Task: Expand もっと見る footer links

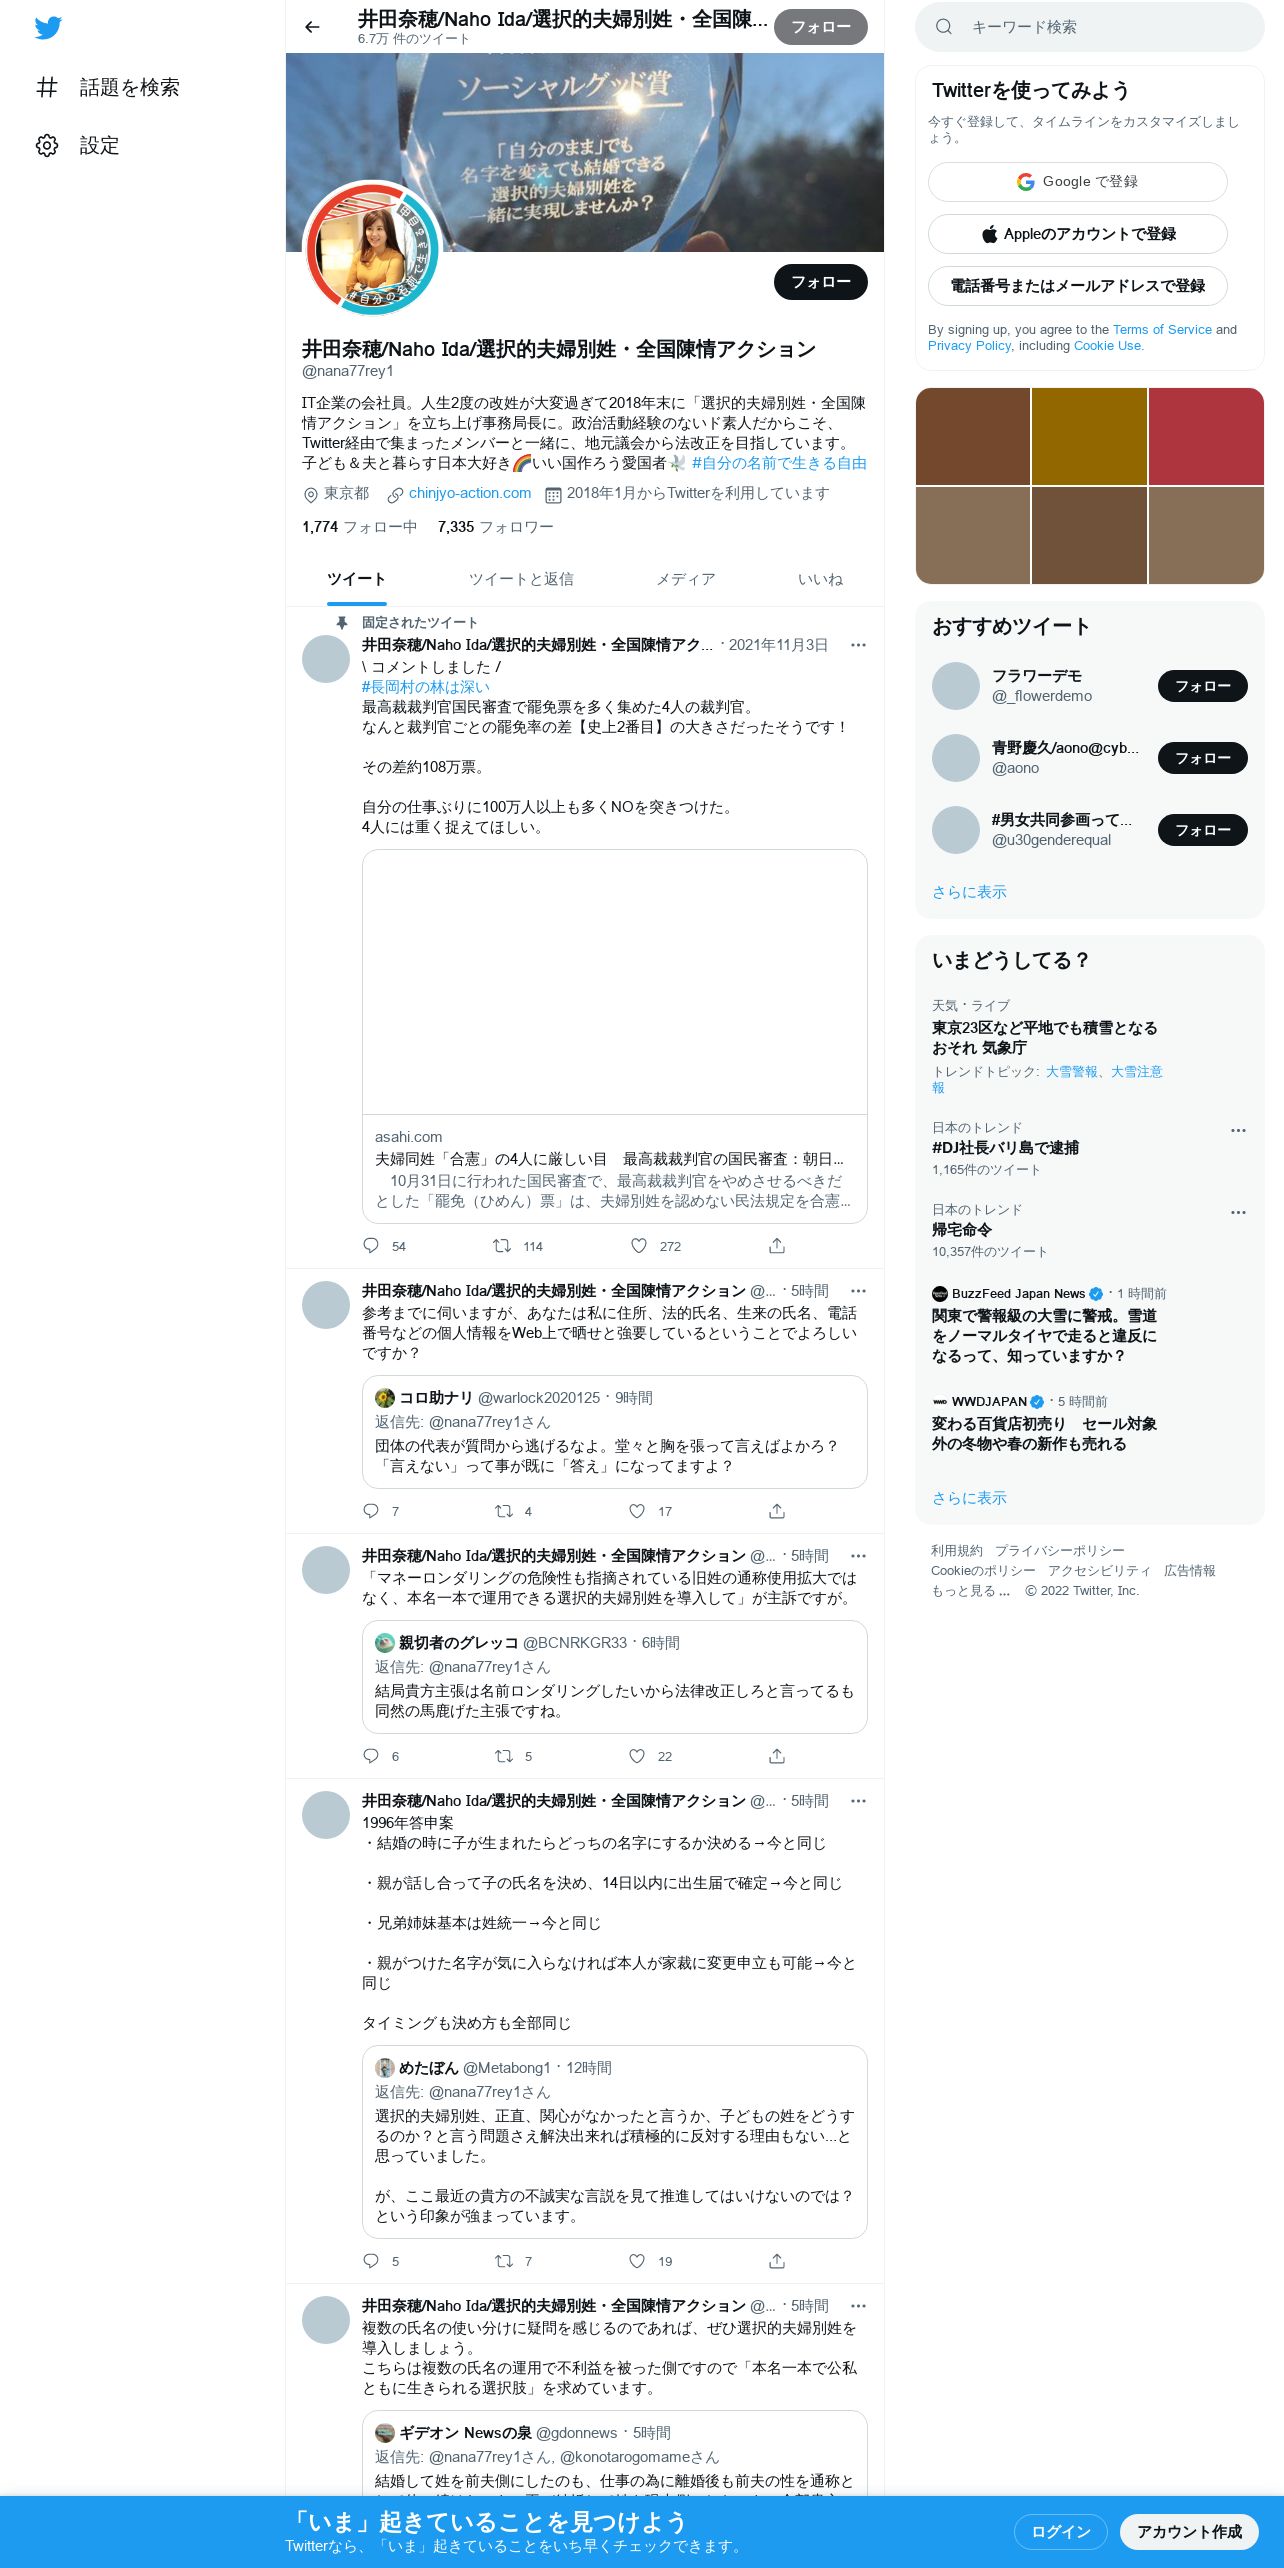Action: 970,1591
